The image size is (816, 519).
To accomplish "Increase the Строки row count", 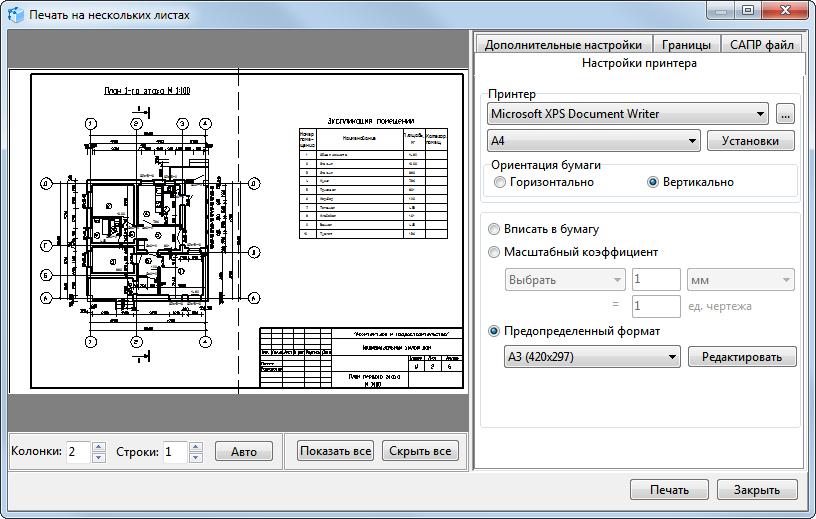I will point(196,446).
